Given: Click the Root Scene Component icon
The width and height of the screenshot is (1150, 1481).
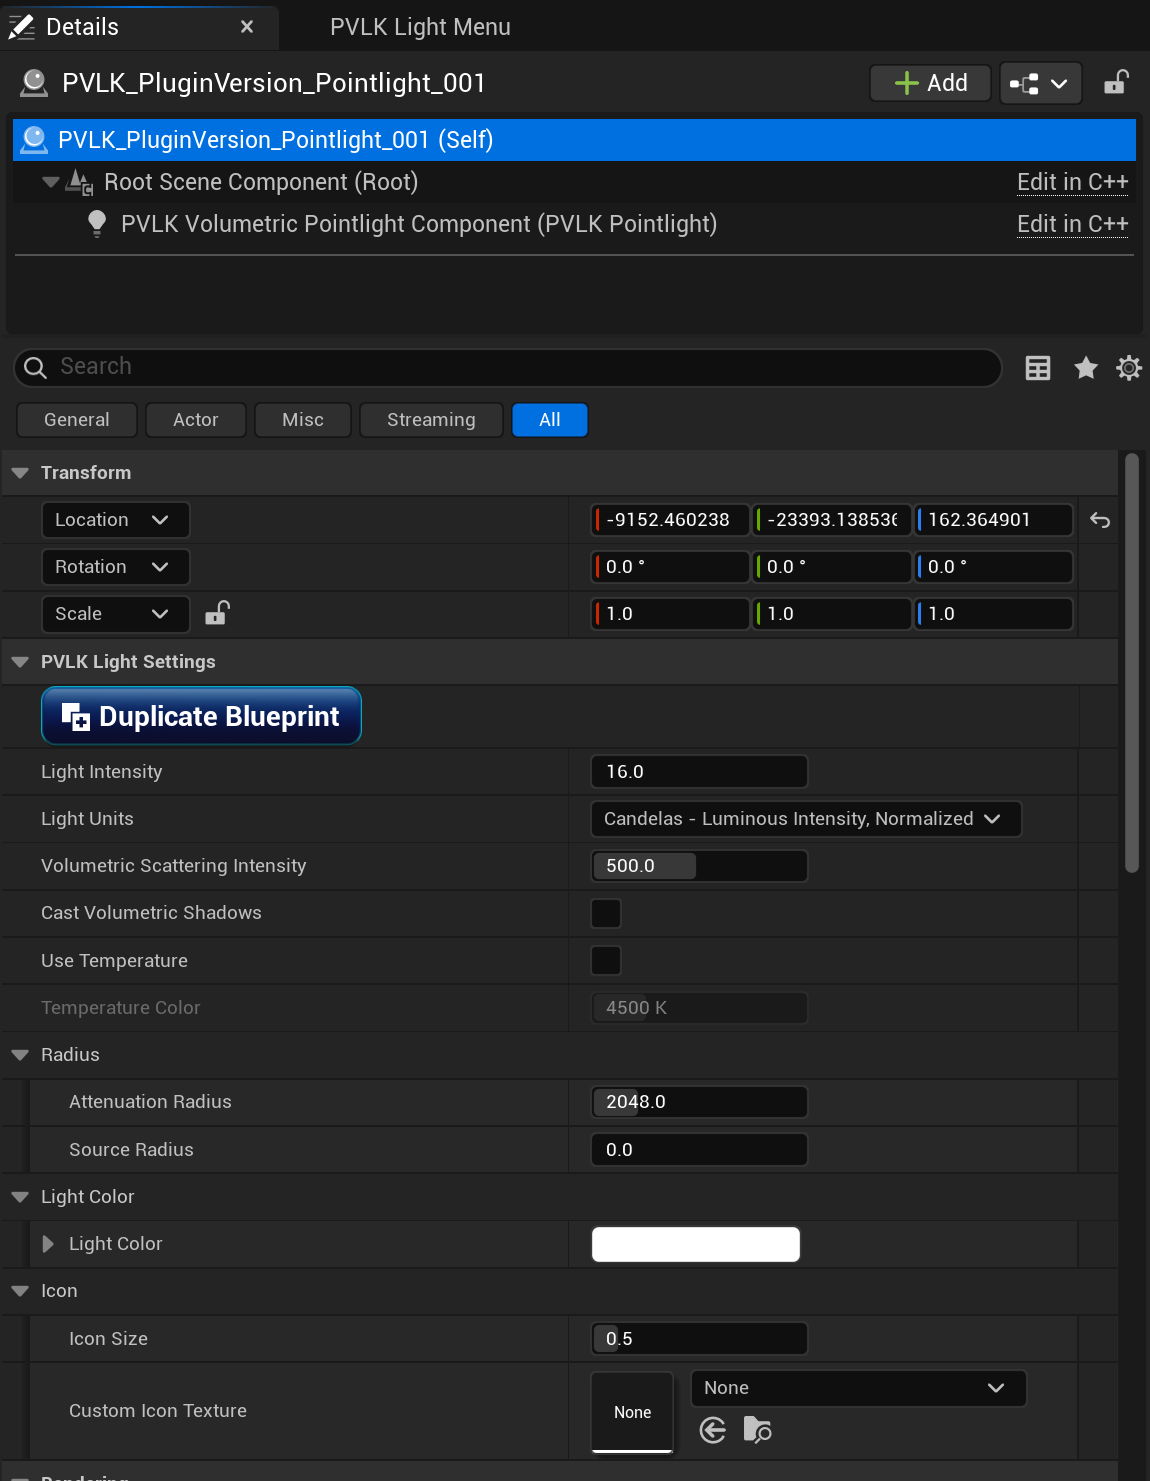Looking at the screenshot, I should (79, 182).
